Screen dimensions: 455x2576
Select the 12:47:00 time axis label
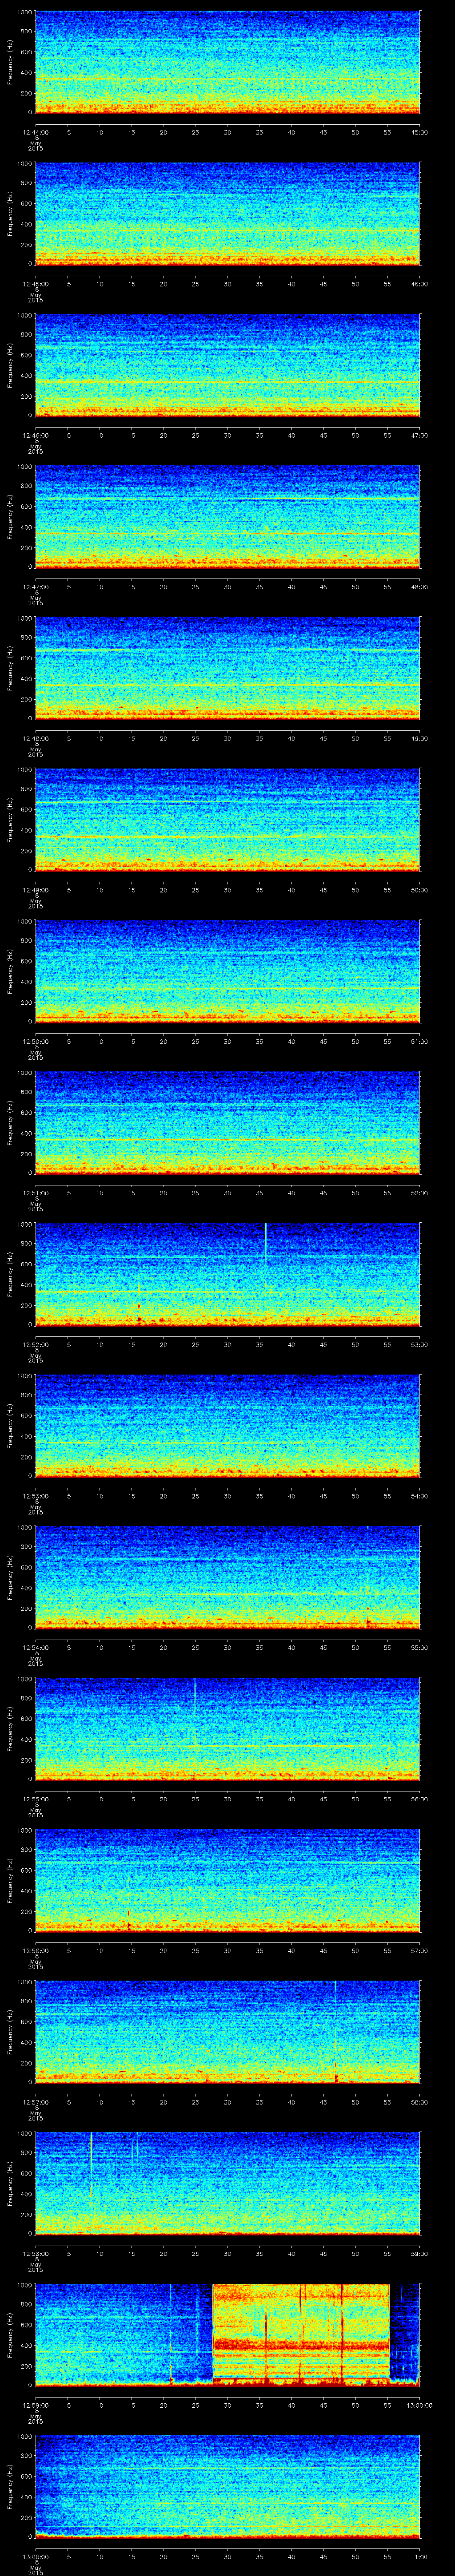[x=35, y=586]
